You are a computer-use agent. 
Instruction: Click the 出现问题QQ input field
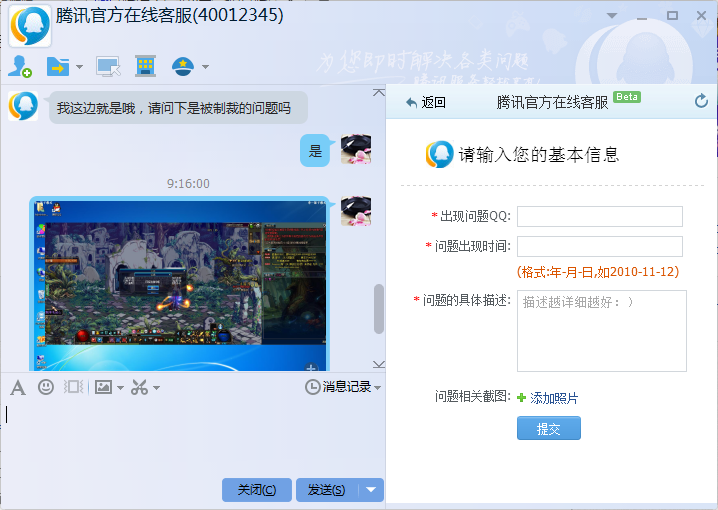click(x=599, y=216)
